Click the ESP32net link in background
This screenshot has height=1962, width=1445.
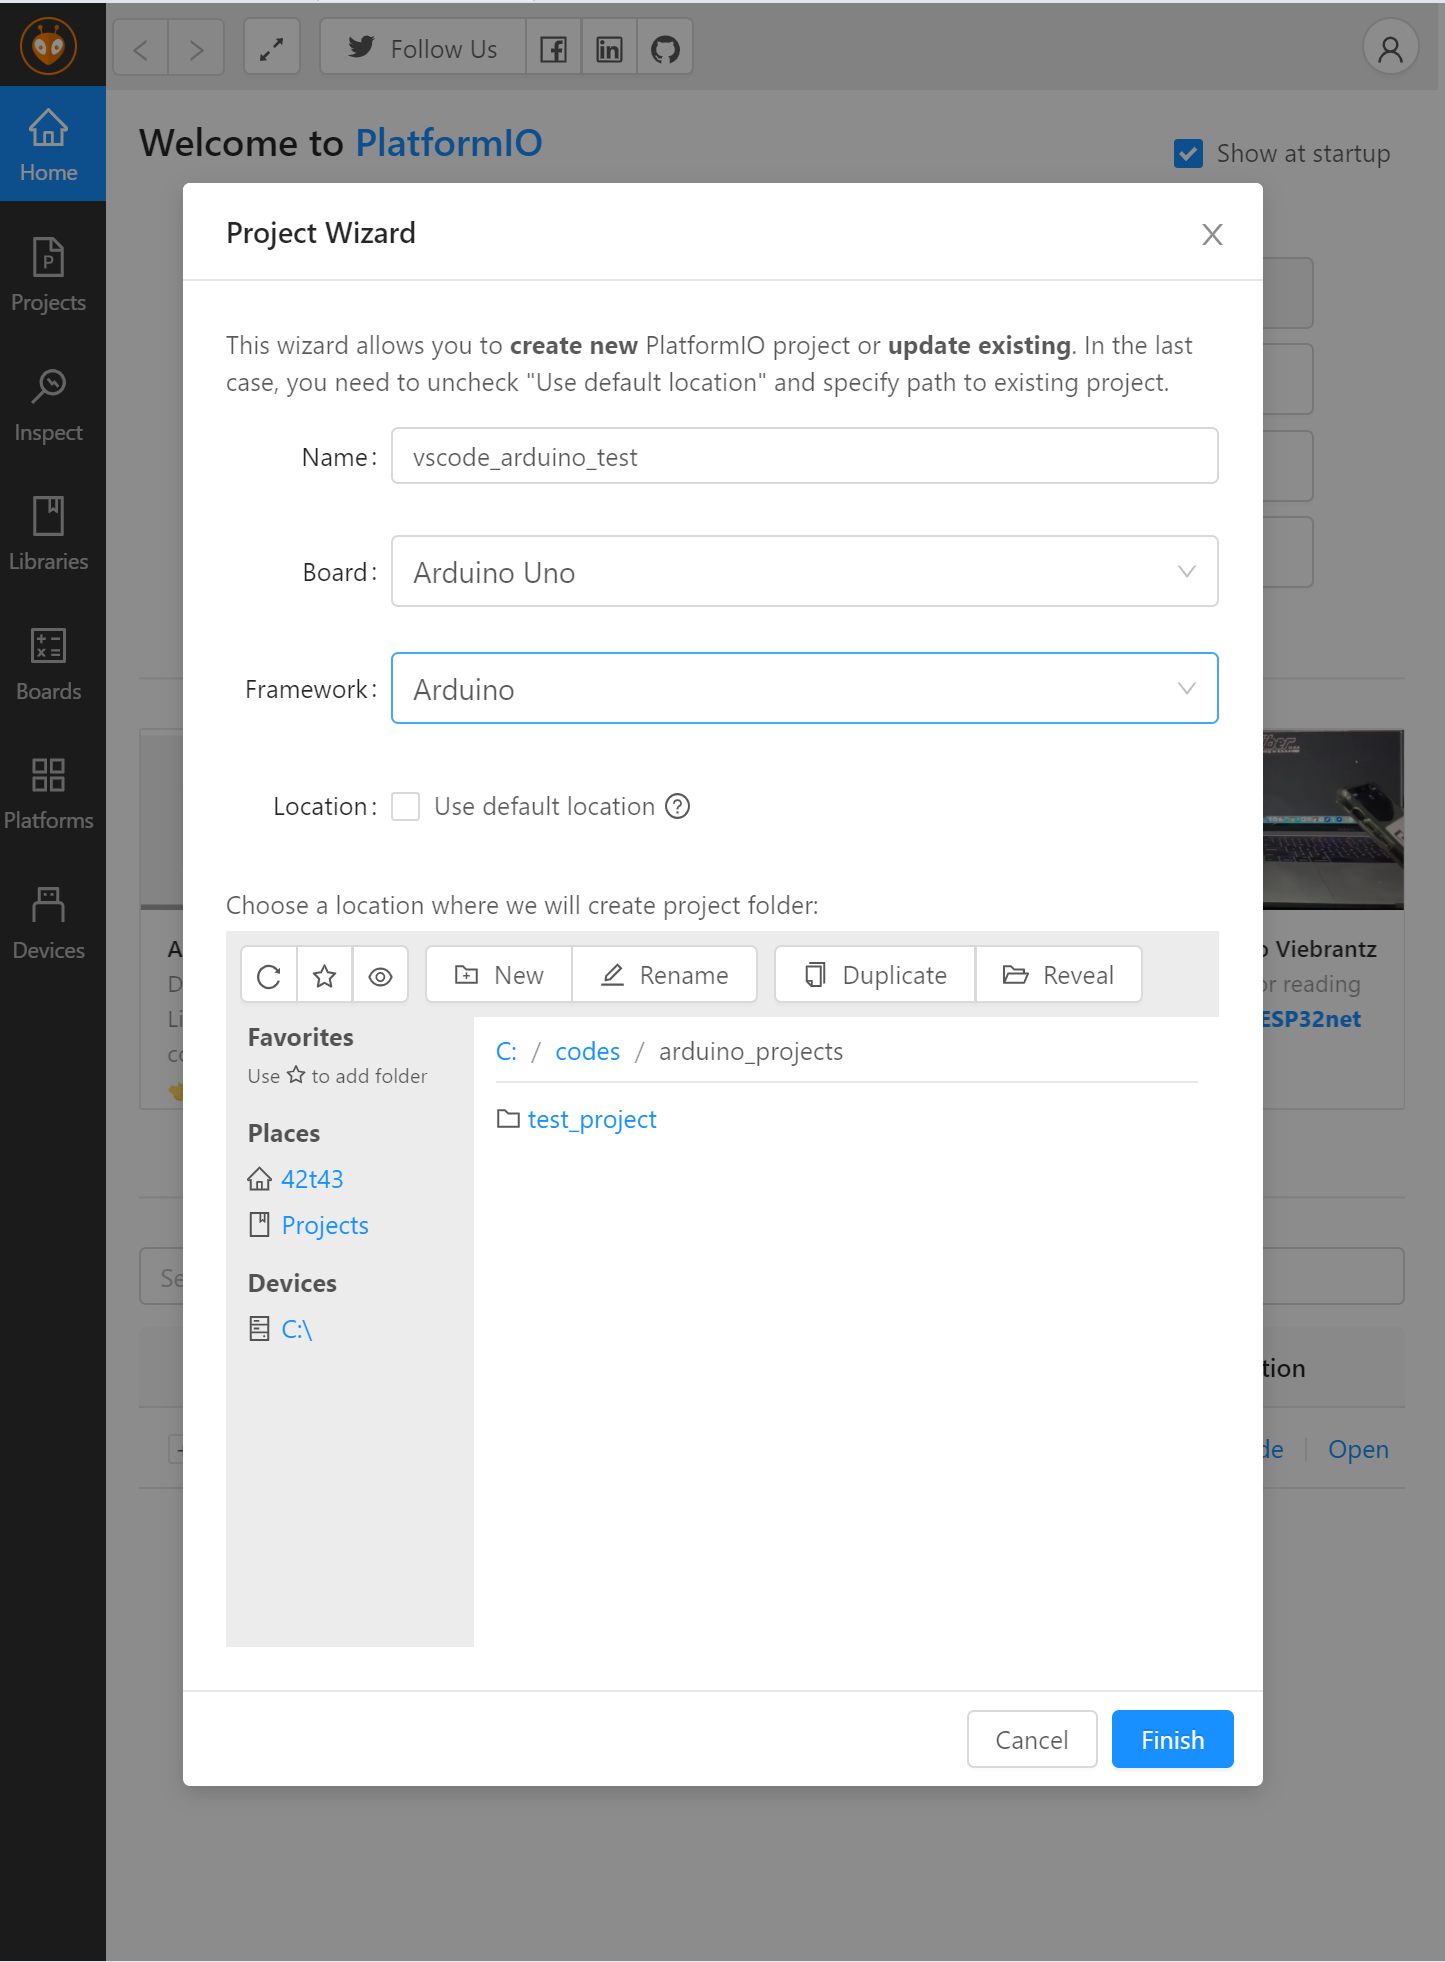point(1311,1019)
